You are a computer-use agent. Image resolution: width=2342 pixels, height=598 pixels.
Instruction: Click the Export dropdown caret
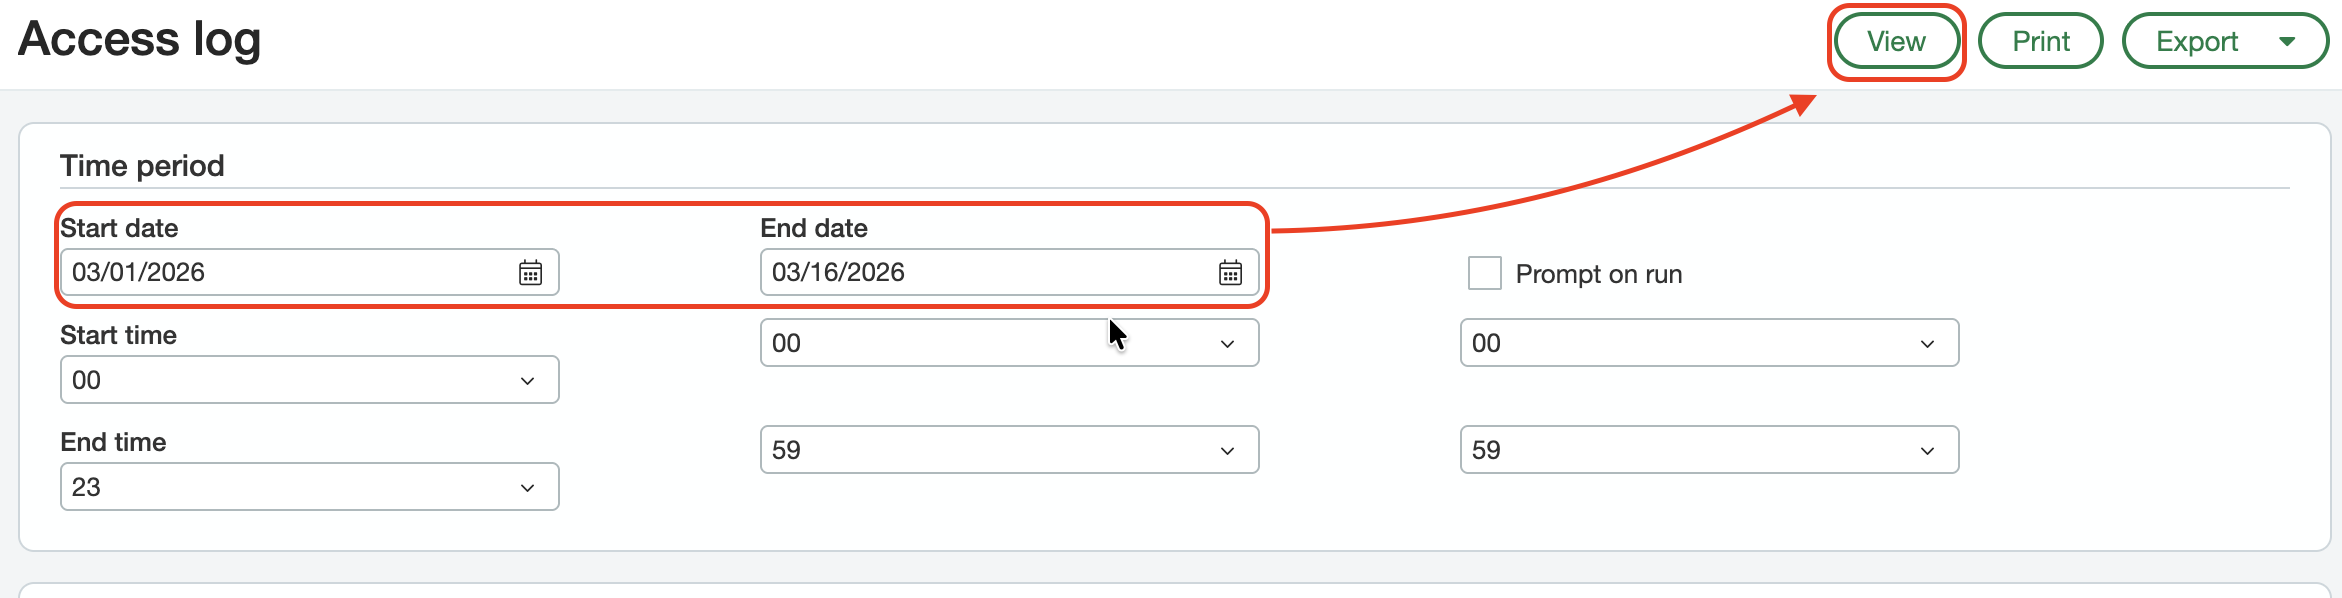coord(2287,41)
